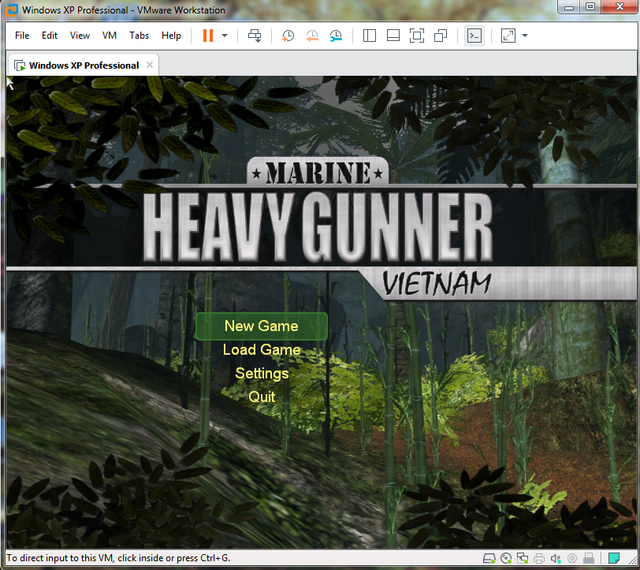
Task: Pause the virtual machine
Action: 208,36
